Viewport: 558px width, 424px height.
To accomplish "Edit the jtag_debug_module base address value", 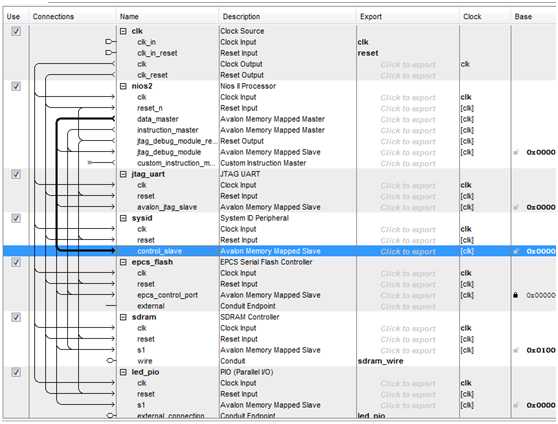I will point(541,152).
